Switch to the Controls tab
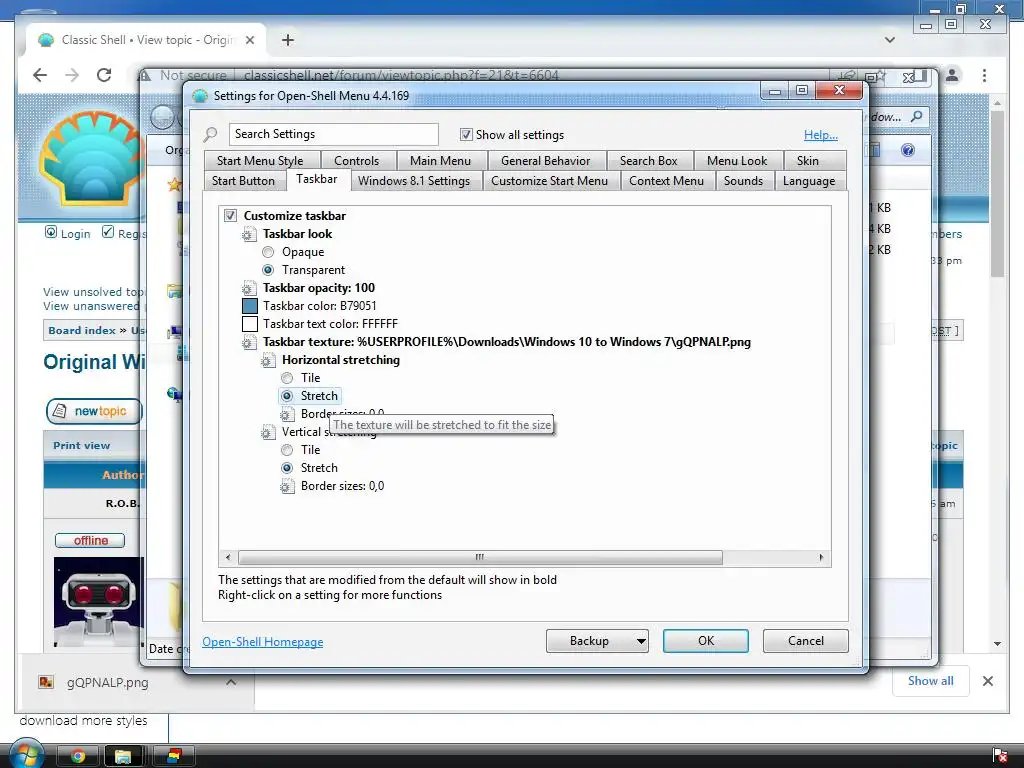The width and height of the screenshot is (1024, 768). (357, 161)
